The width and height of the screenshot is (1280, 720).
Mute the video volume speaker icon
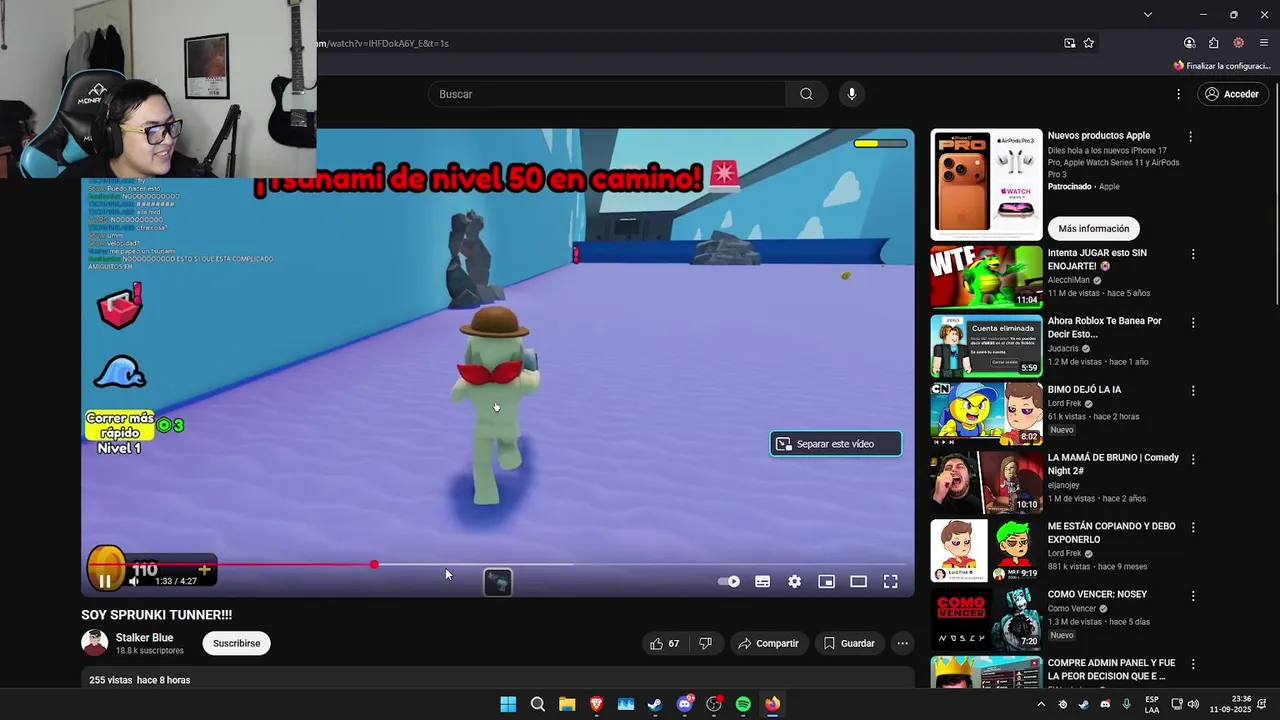[134, 581]
